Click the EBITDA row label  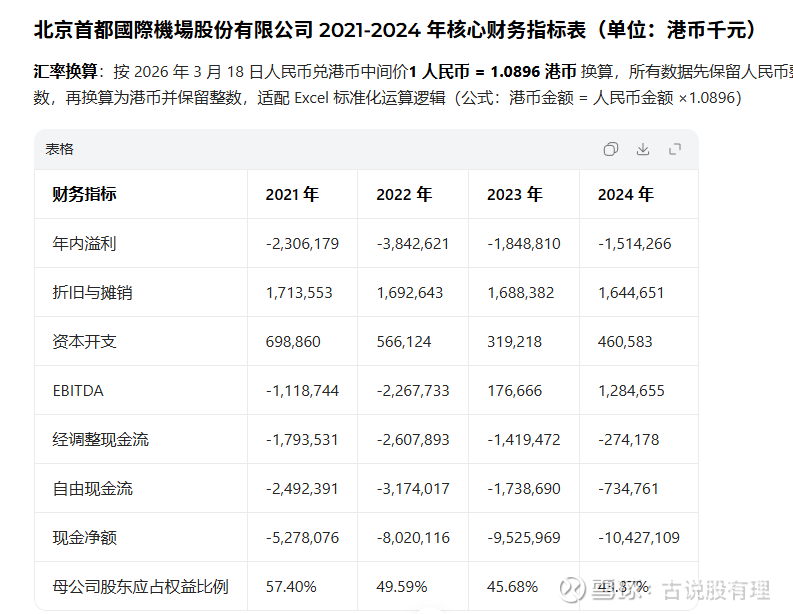[78, 391]
